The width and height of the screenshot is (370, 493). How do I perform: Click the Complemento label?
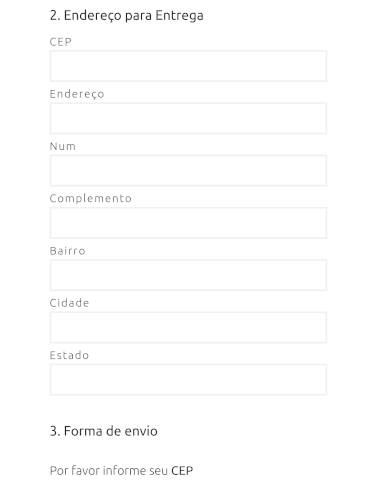pos(91,199)
